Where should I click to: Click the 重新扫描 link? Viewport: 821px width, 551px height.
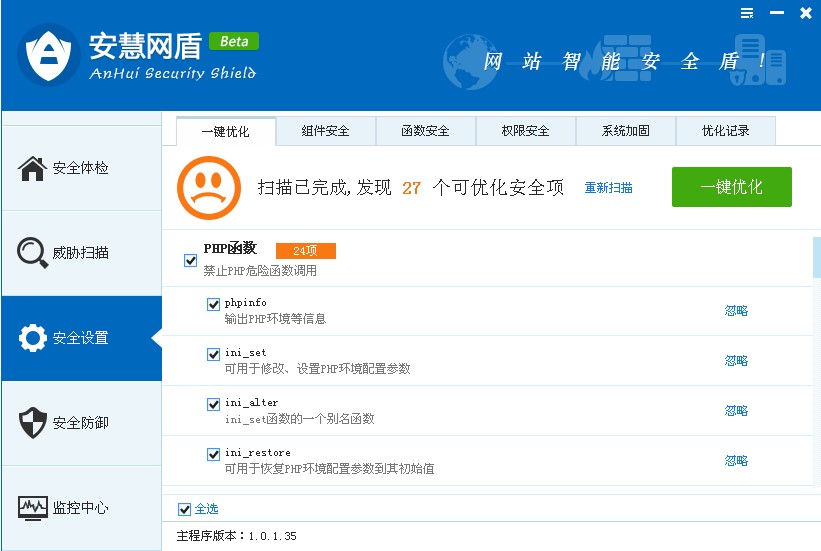(608, 188)
